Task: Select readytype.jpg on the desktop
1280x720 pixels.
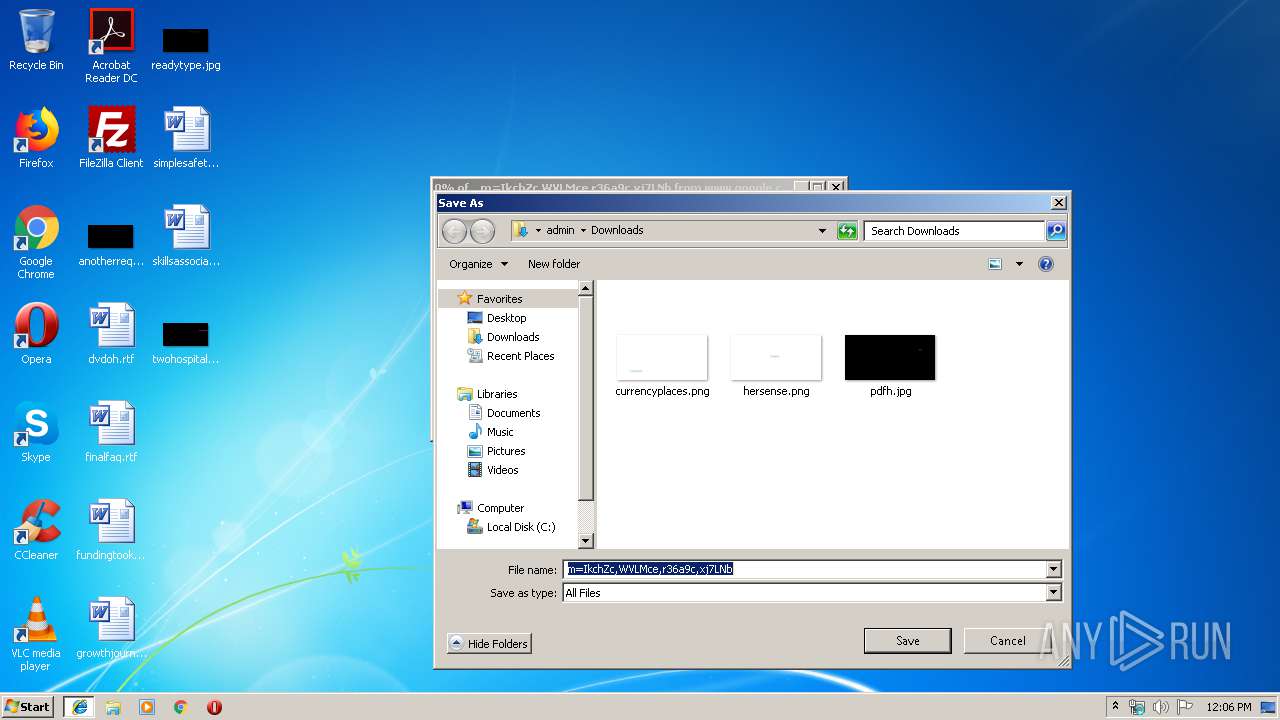Action: (186, 48)
